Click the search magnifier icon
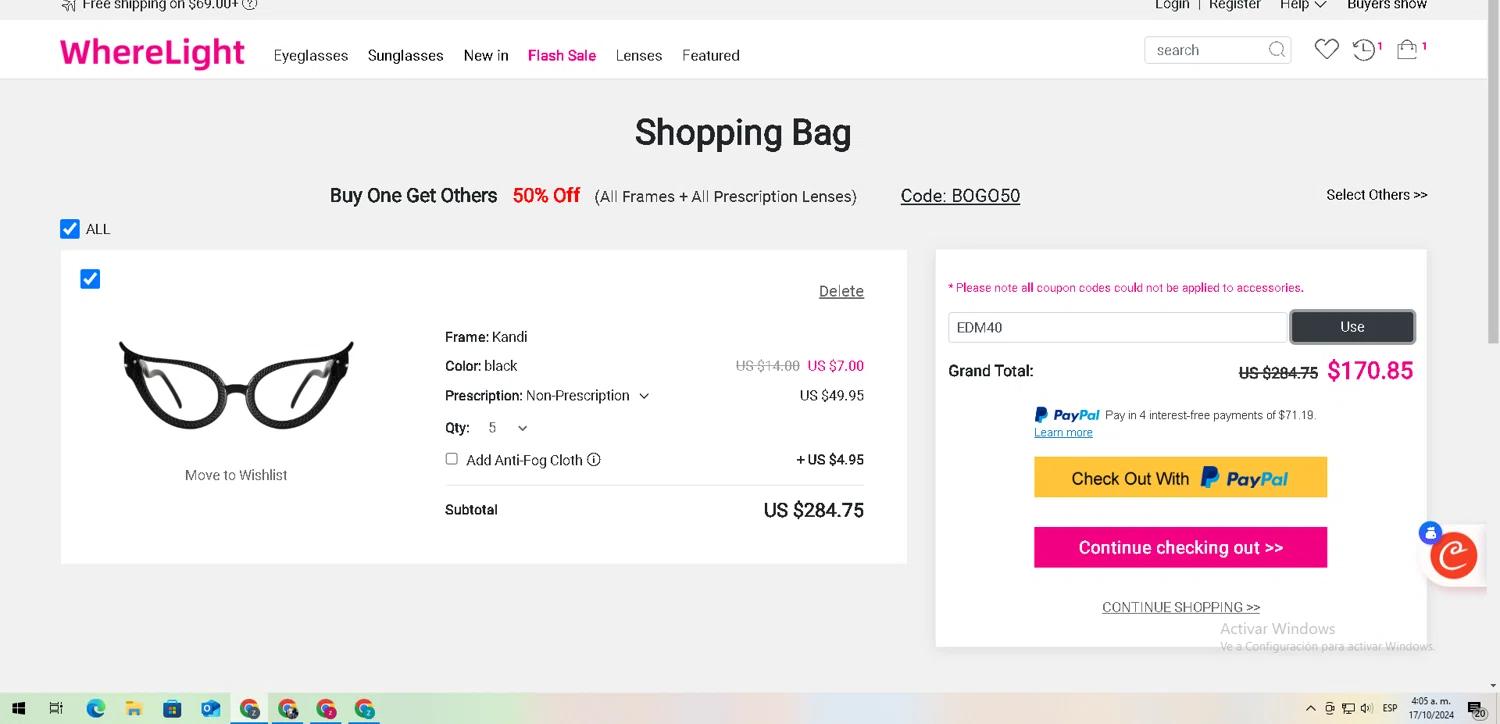 click(1277, 50)
